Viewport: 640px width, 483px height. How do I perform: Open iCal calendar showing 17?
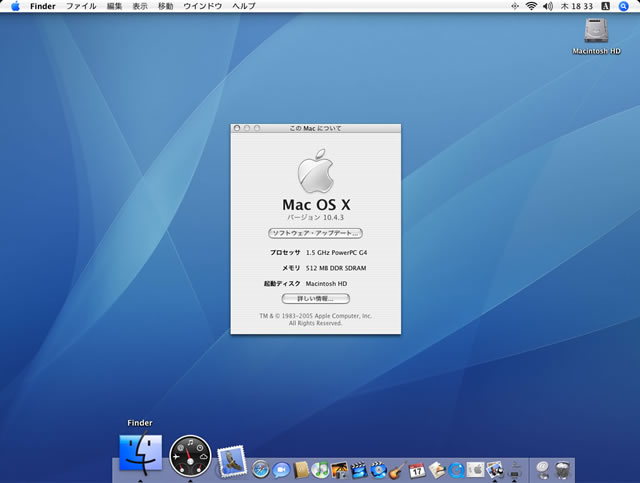[x=417, y=470]
